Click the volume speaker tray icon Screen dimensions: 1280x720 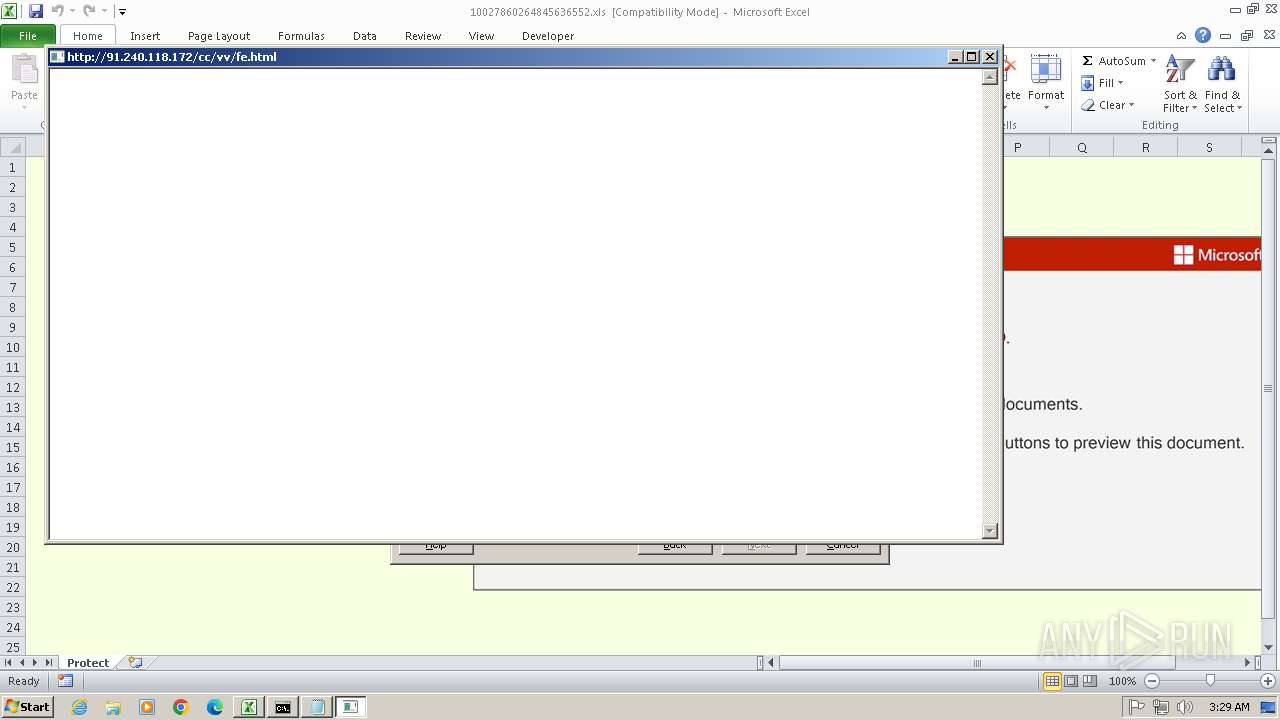[x=1185, y=707]
